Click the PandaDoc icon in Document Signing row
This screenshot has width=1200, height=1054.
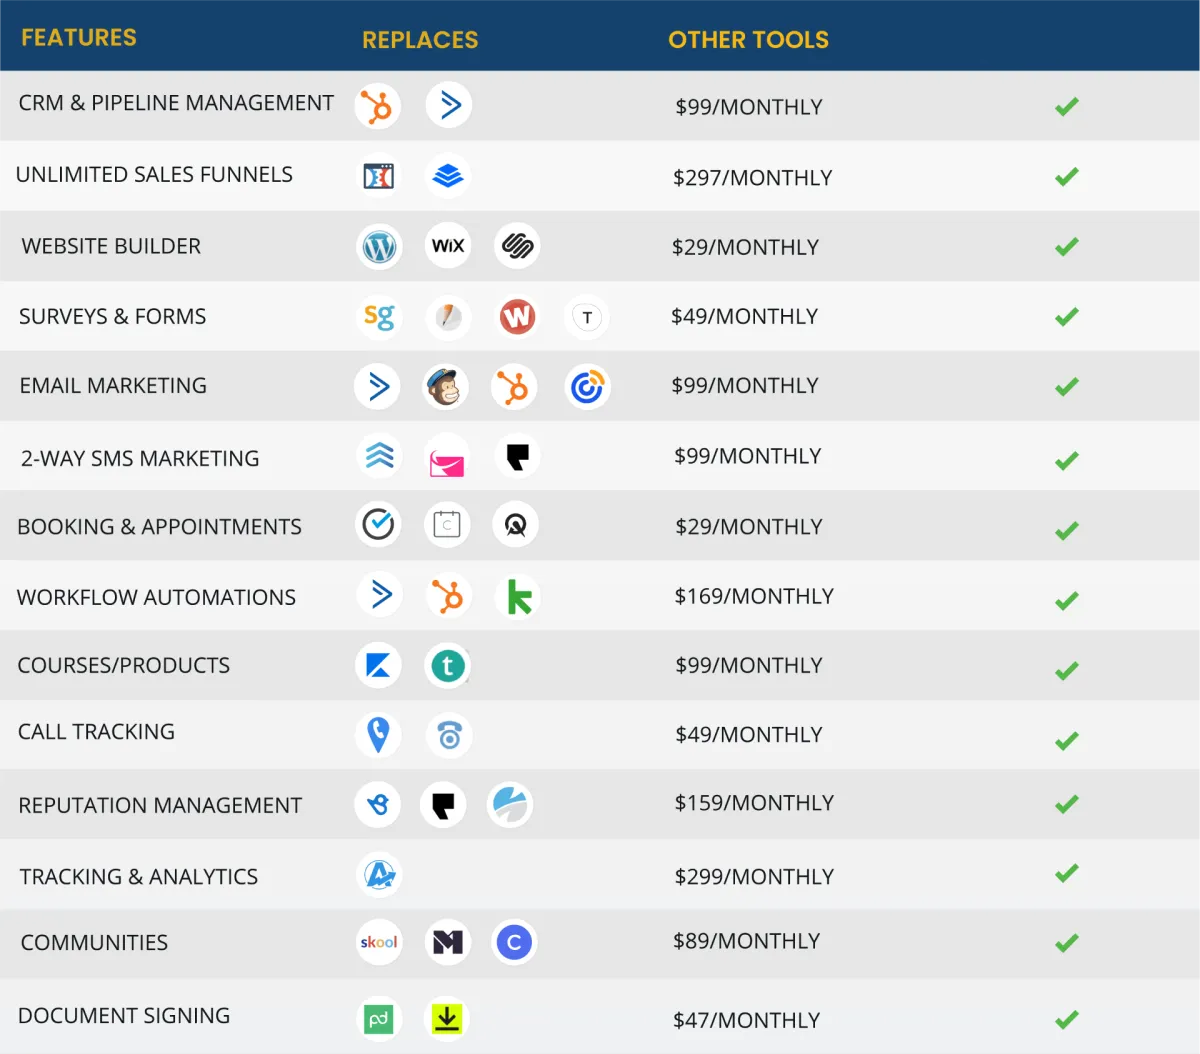pyautogui.click(x=378, y=1020)
